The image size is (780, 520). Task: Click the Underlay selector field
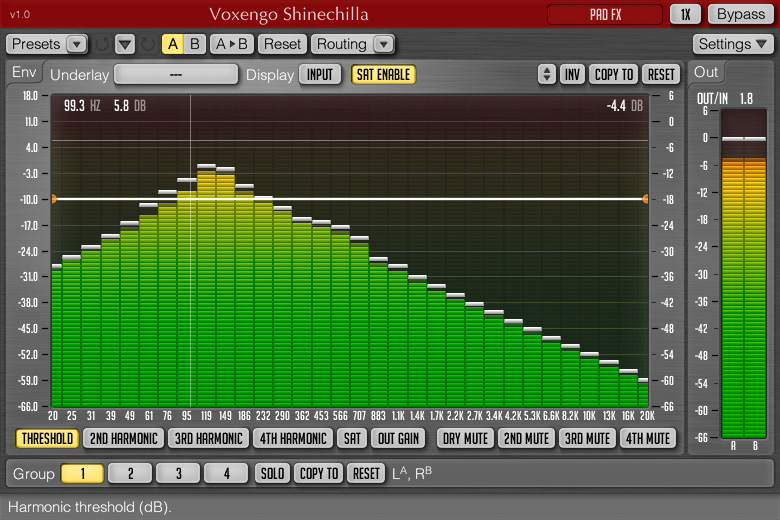176,74
